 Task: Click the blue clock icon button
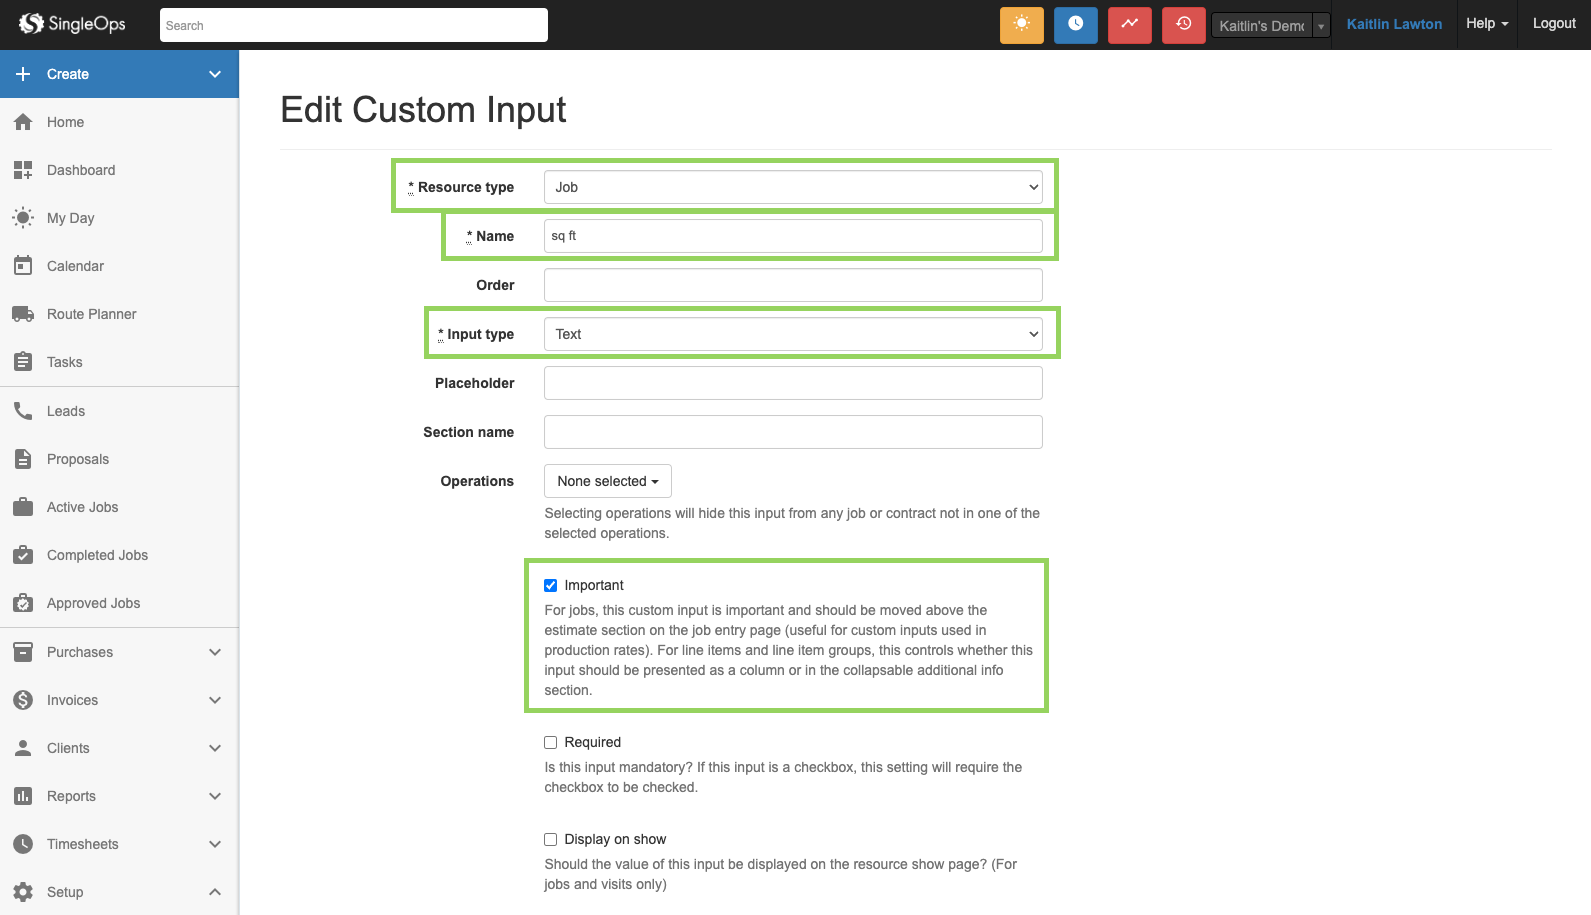[x=1075, y=25]
